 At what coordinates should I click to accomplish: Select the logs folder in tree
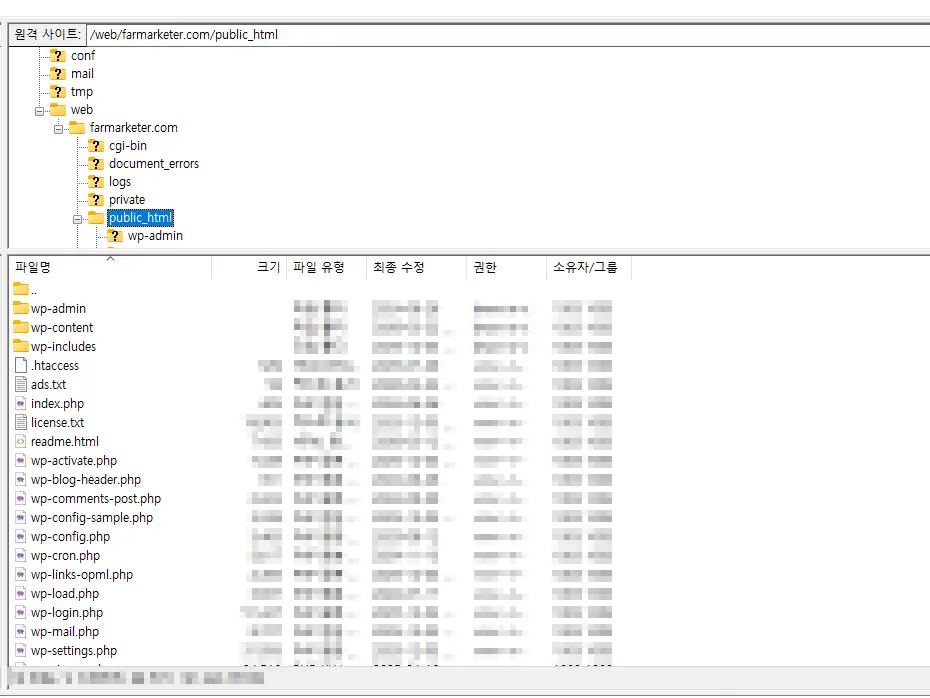[x=120, y=182]
